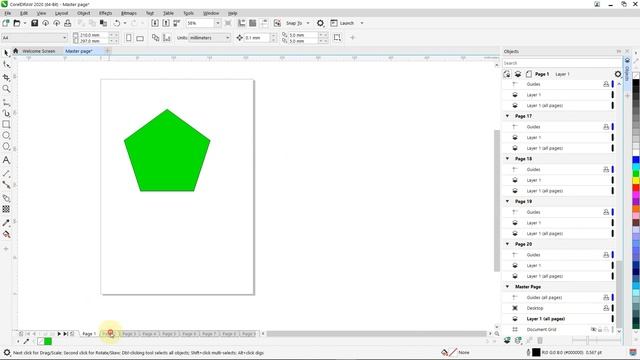640x360 pixels.
Task: Toggle lock on Page 19 Guides
Action: [606, 212]
